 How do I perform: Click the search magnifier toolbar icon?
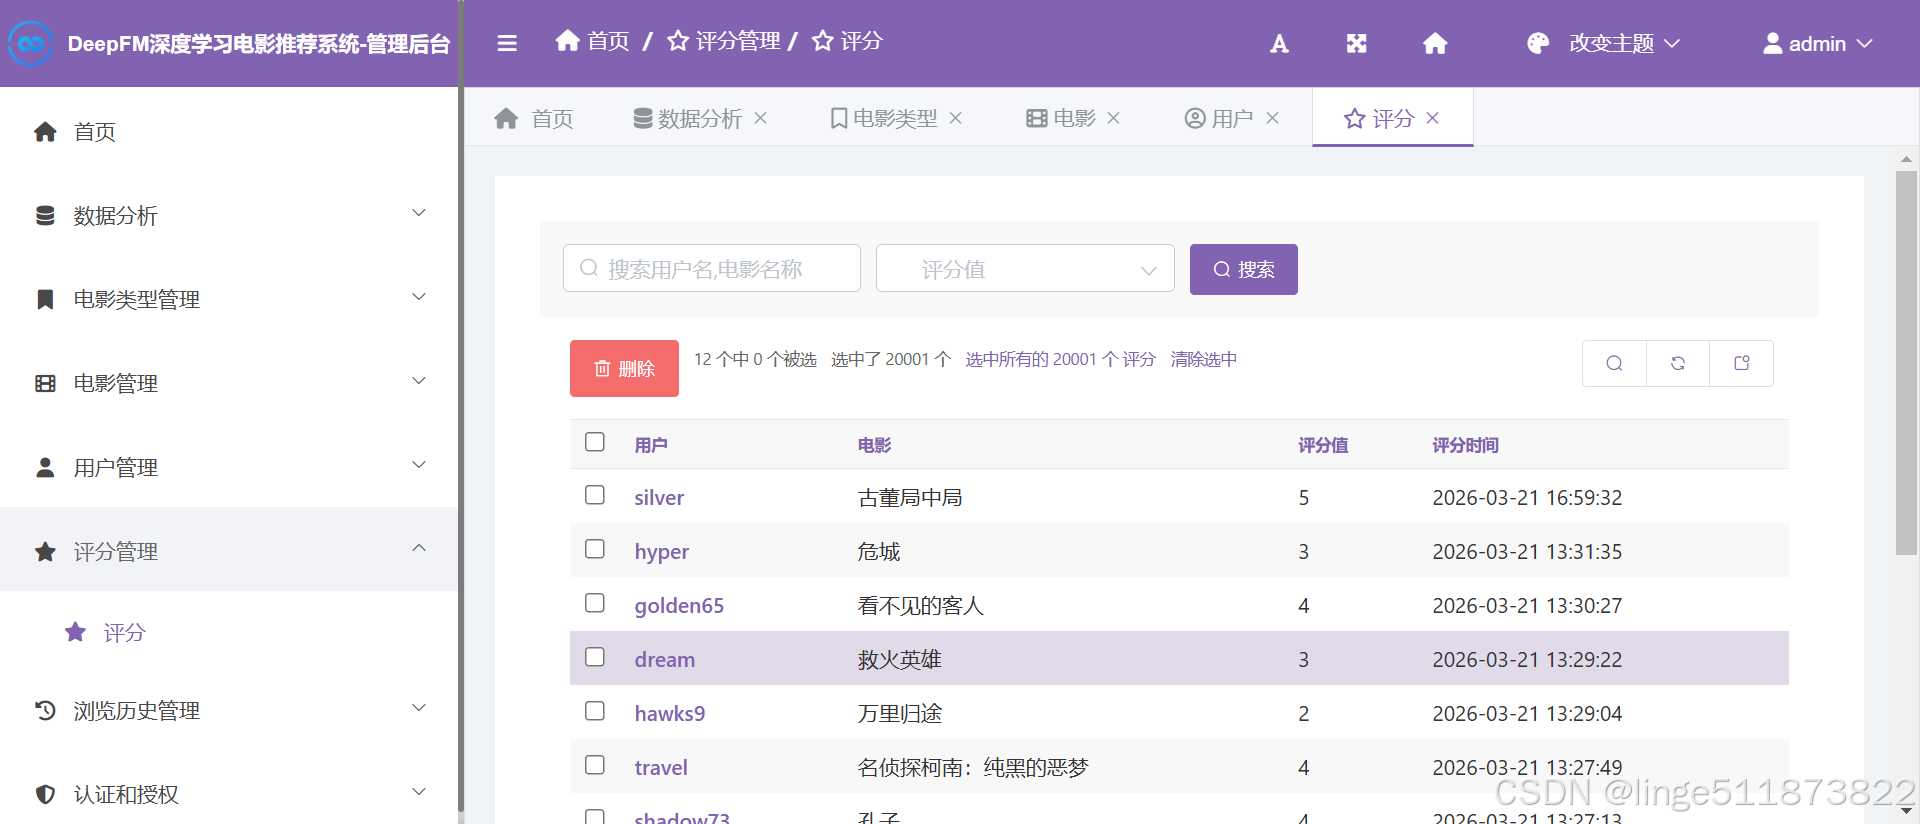point(1614,363)
